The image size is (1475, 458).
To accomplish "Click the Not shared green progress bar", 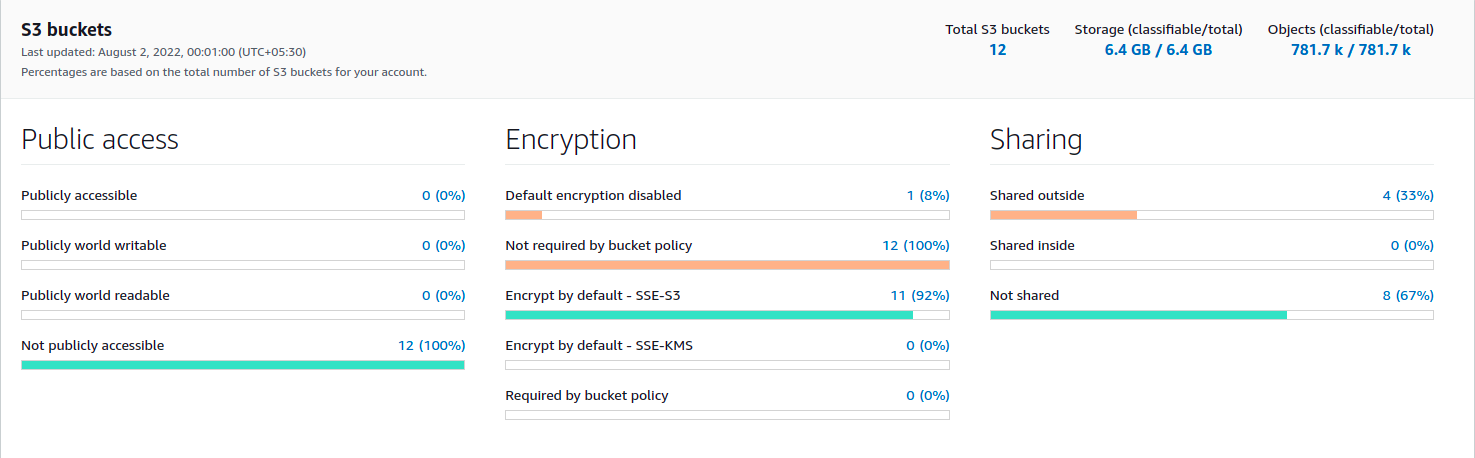I will [x=1138, y=315].
